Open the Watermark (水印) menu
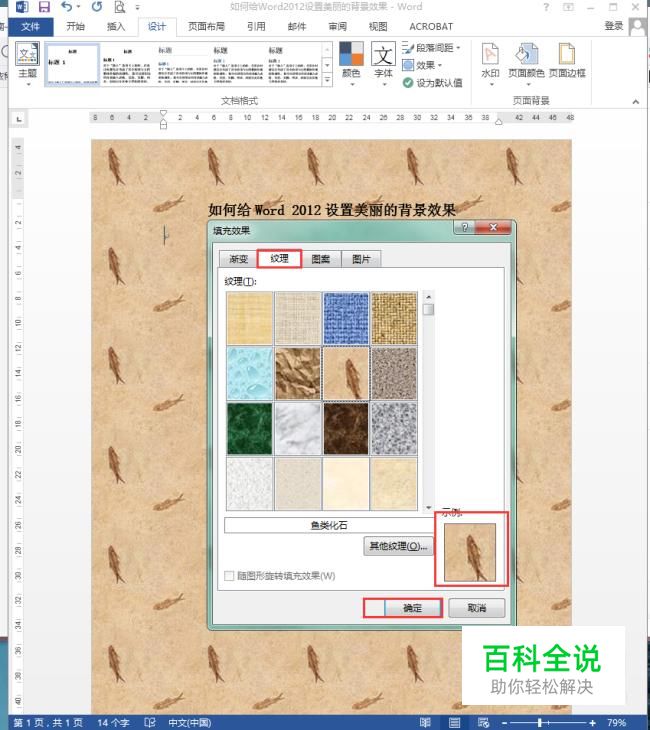Image resolution: width=650 pixels, height=730 pixels. point(490,64)
